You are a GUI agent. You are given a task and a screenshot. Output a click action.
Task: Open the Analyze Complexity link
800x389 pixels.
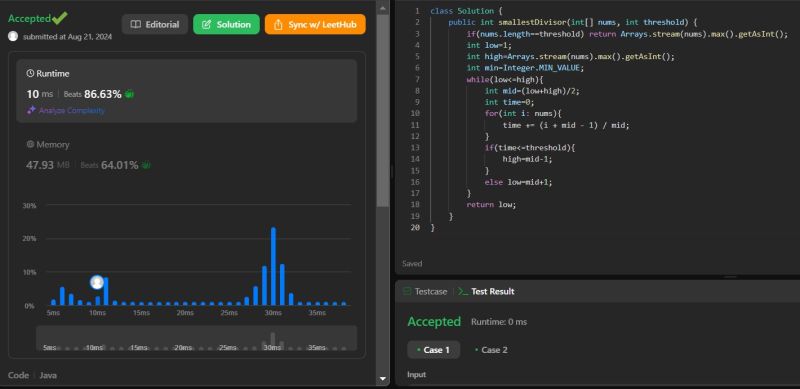tap(72, 110)
